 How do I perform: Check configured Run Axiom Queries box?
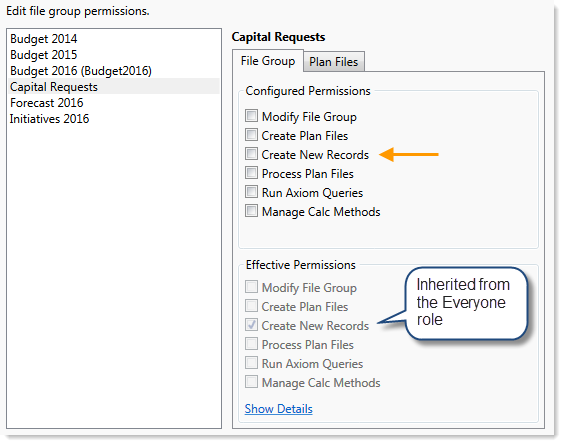(x=251, y=192)
